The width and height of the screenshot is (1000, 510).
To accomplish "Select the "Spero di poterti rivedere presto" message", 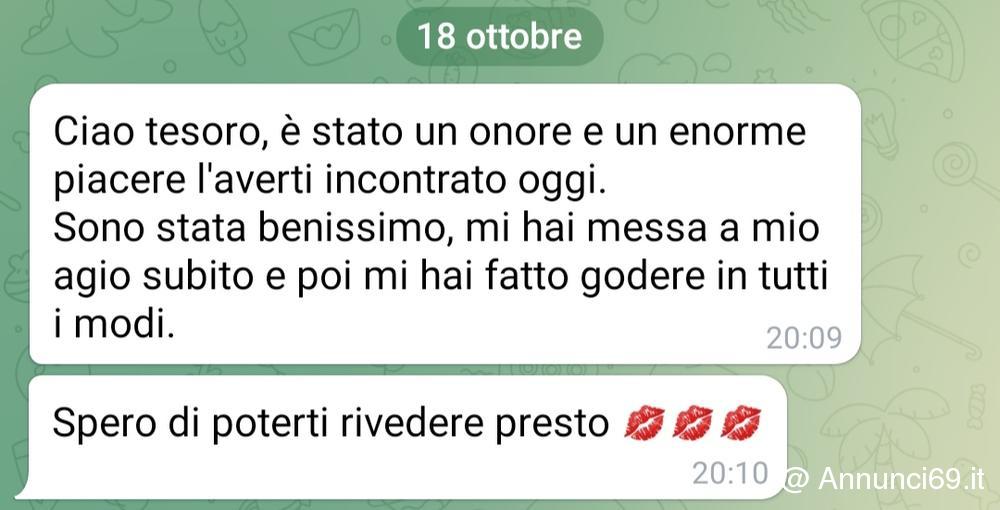I will coord(408,437).
